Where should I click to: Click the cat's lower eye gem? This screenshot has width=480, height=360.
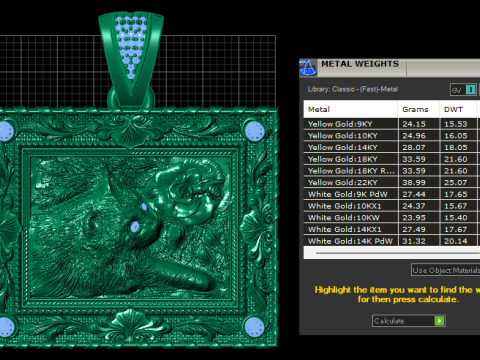135,227
